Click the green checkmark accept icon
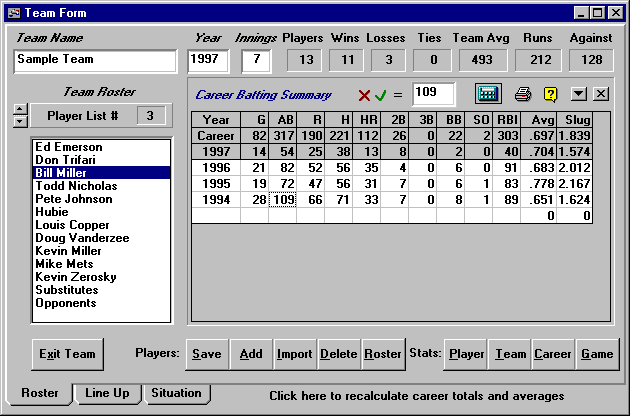 pyautogui.click(x=380, y=96)
